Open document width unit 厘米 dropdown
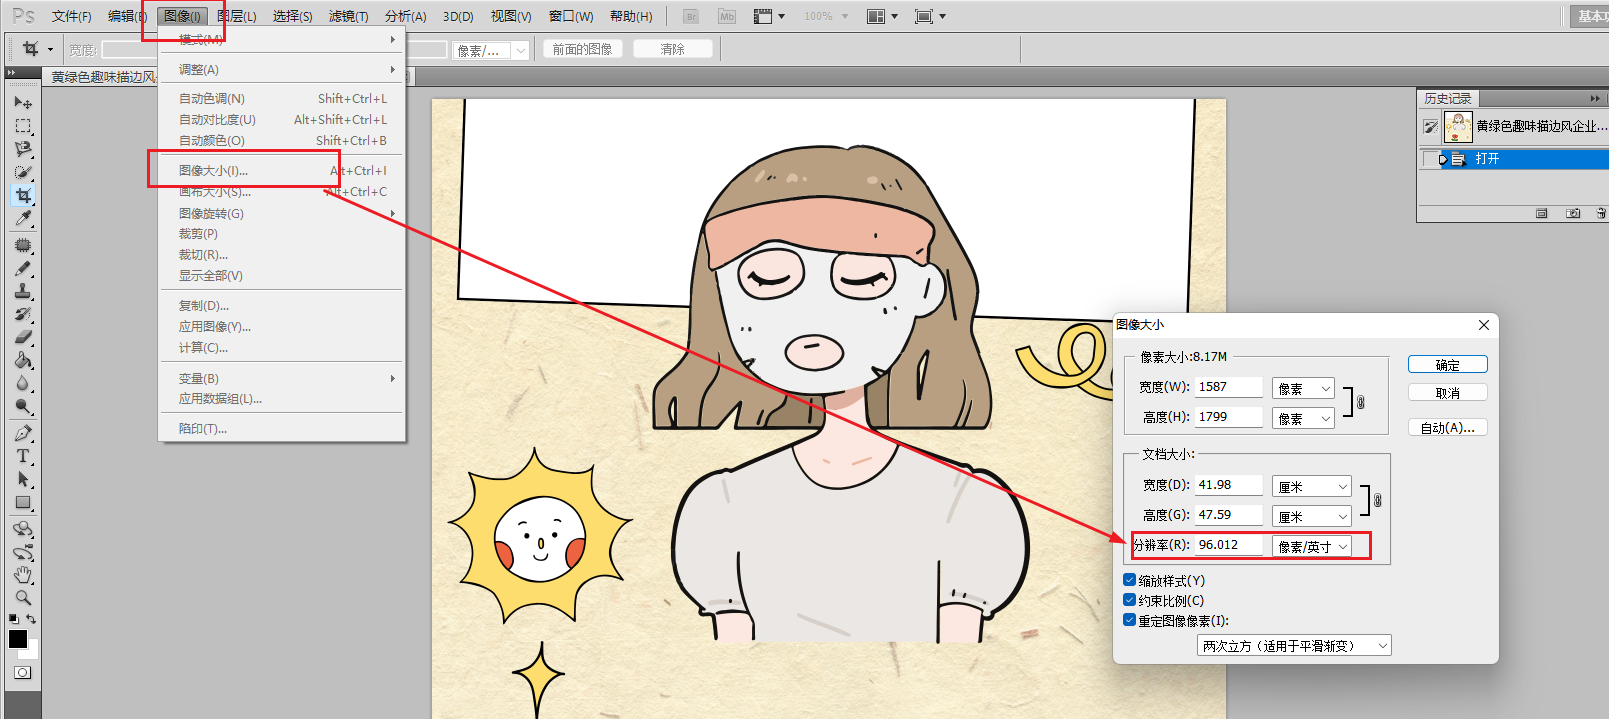This screenshot has width=1609, height=719. (1312, 487)
